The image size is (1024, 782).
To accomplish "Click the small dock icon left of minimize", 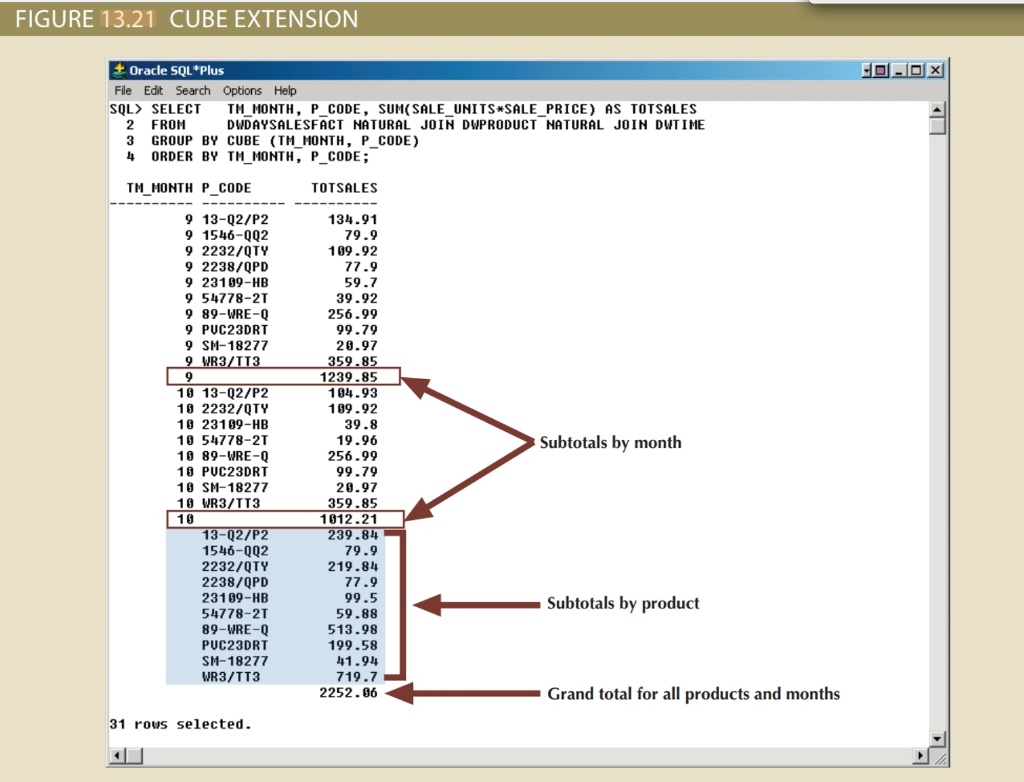I will (880, 70).
